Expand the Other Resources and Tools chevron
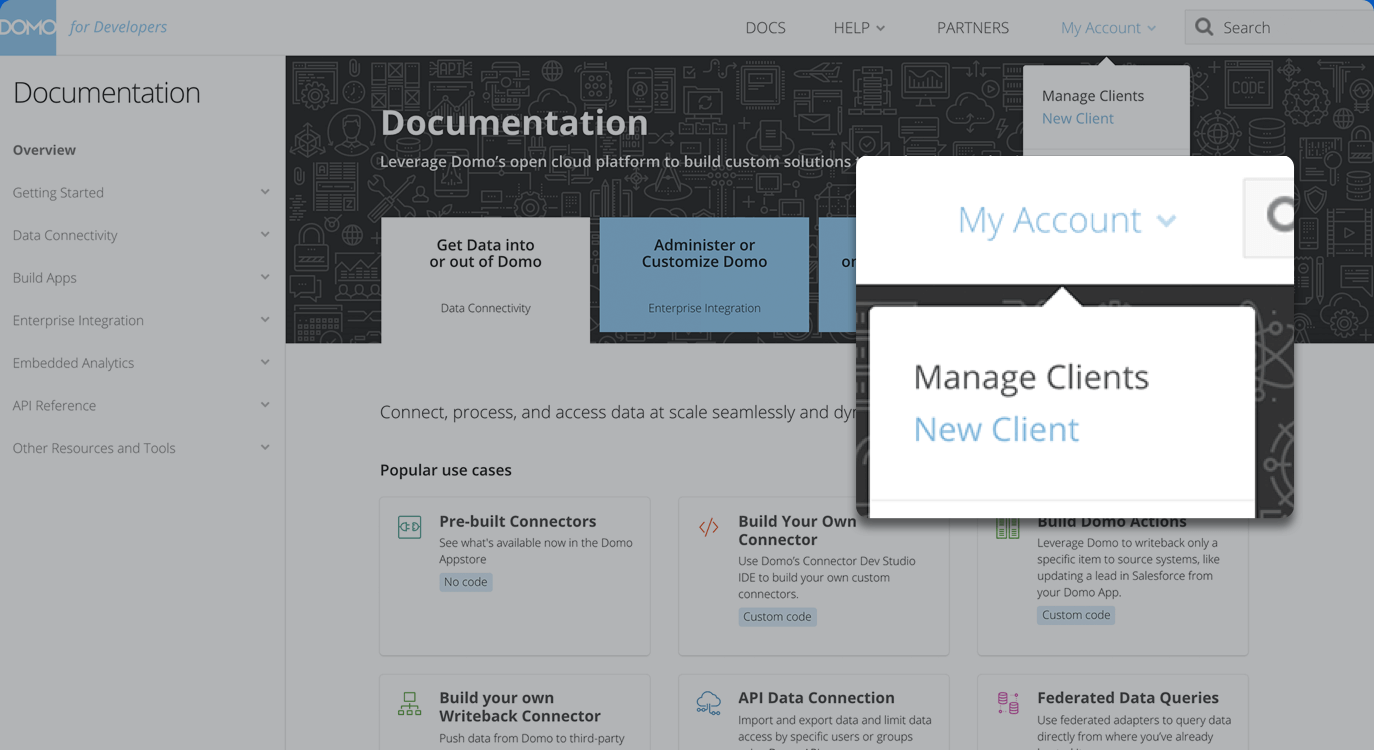 click(x=265, y=447)
